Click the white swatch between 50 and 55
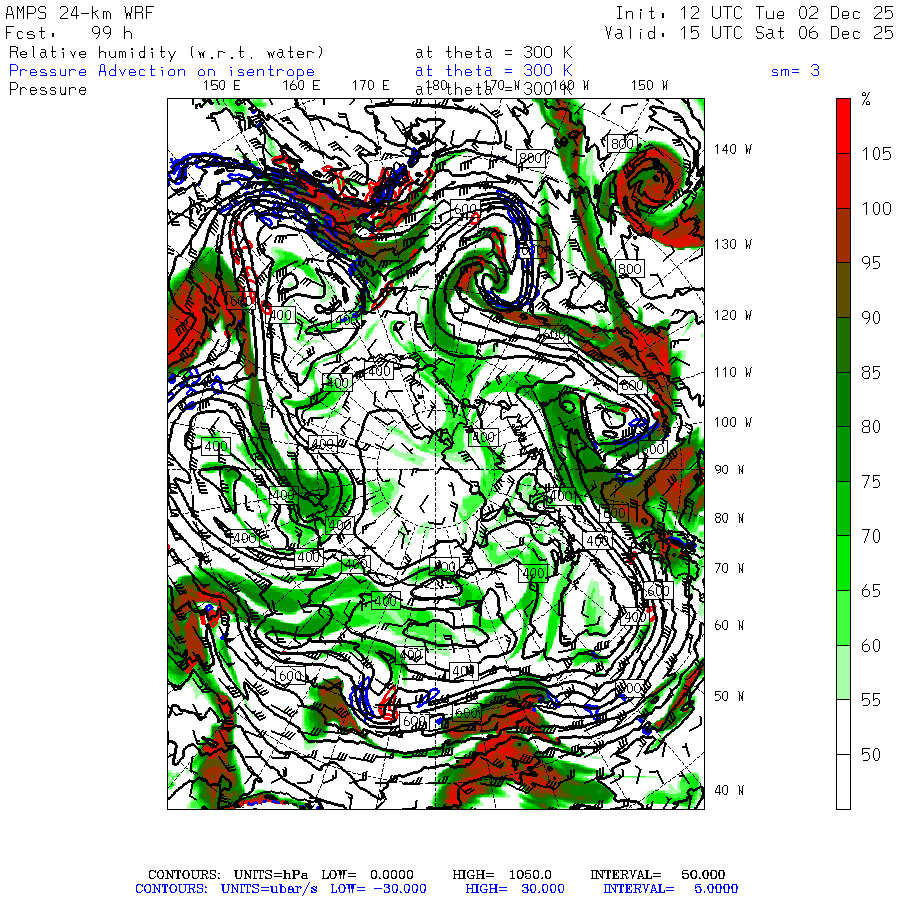Screen dimensions: 900x900 [843, 727]
